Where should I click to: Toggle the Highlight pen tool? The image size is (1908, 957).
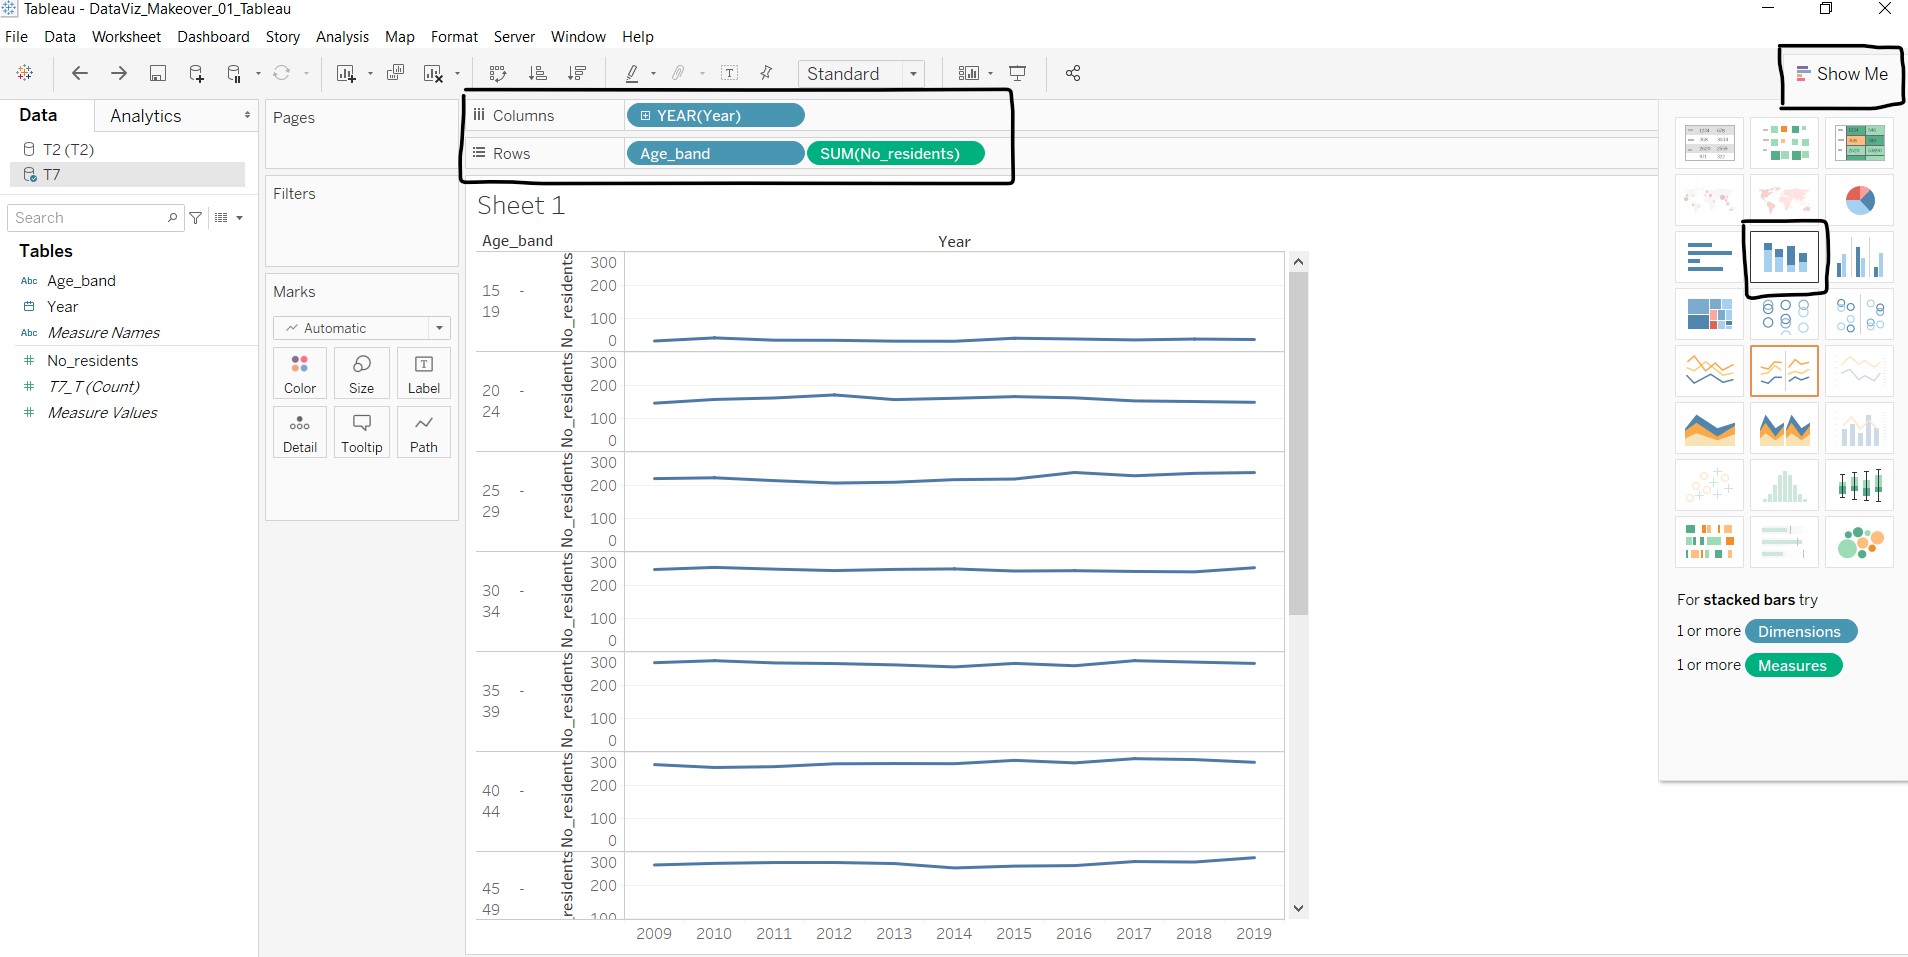pos(634,73)
